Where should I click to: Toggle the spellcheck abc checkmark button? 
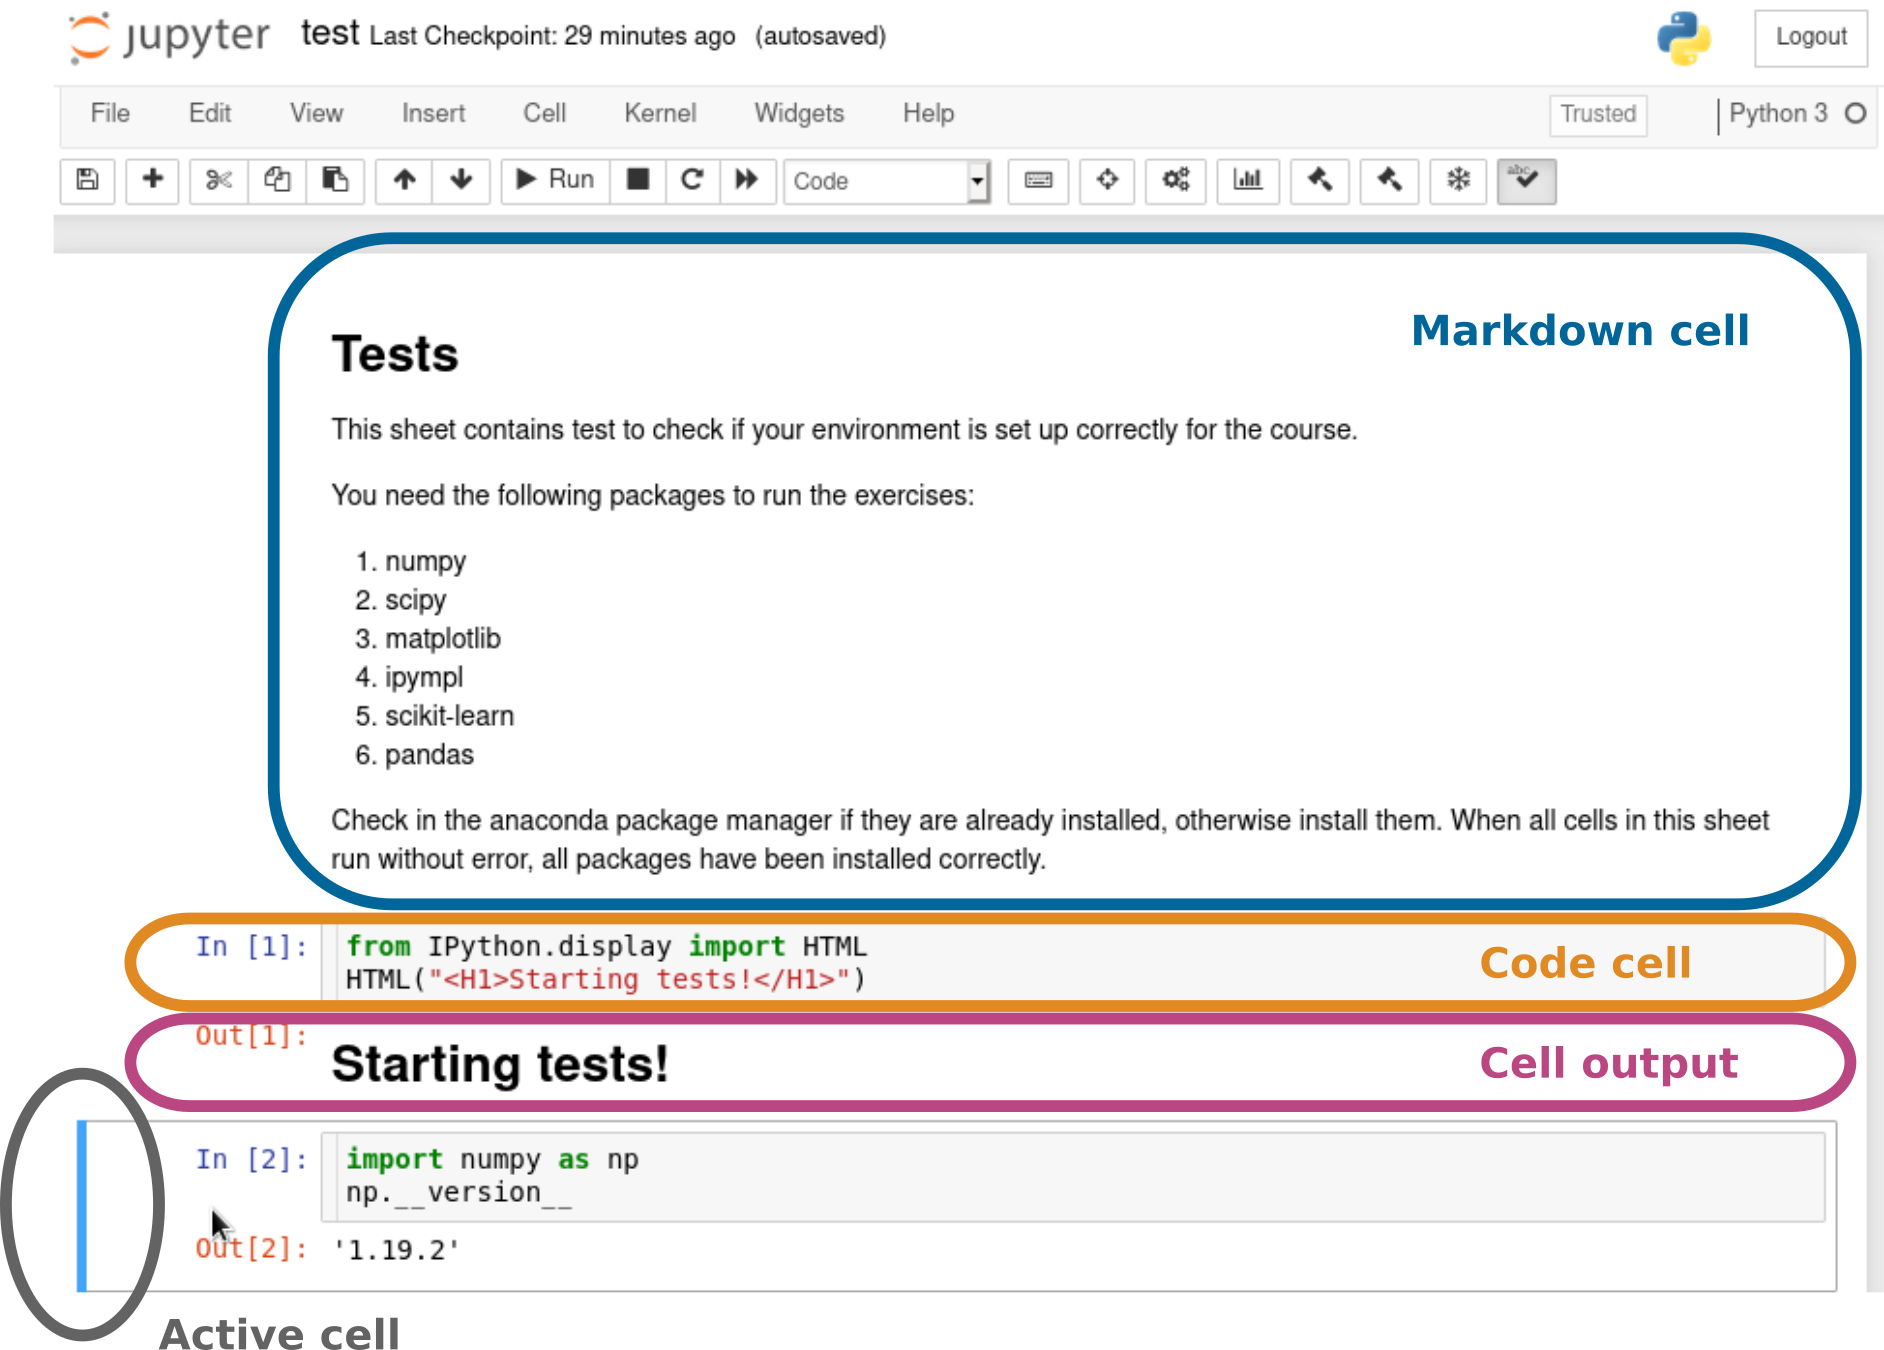(x=1525, y=180)
